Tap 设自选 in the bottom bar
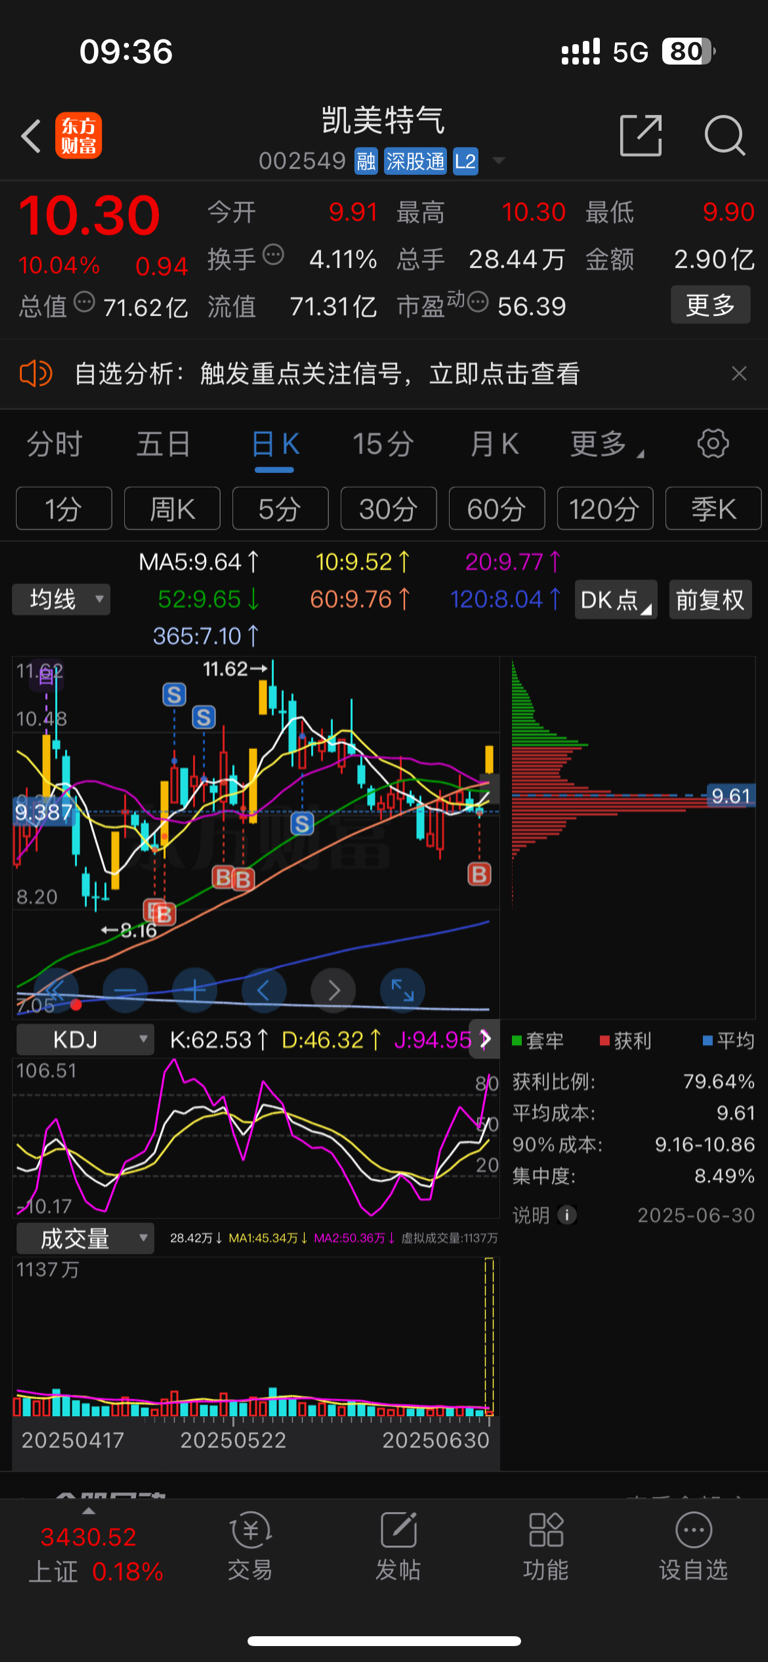768x1663 pixels. 693,1547
